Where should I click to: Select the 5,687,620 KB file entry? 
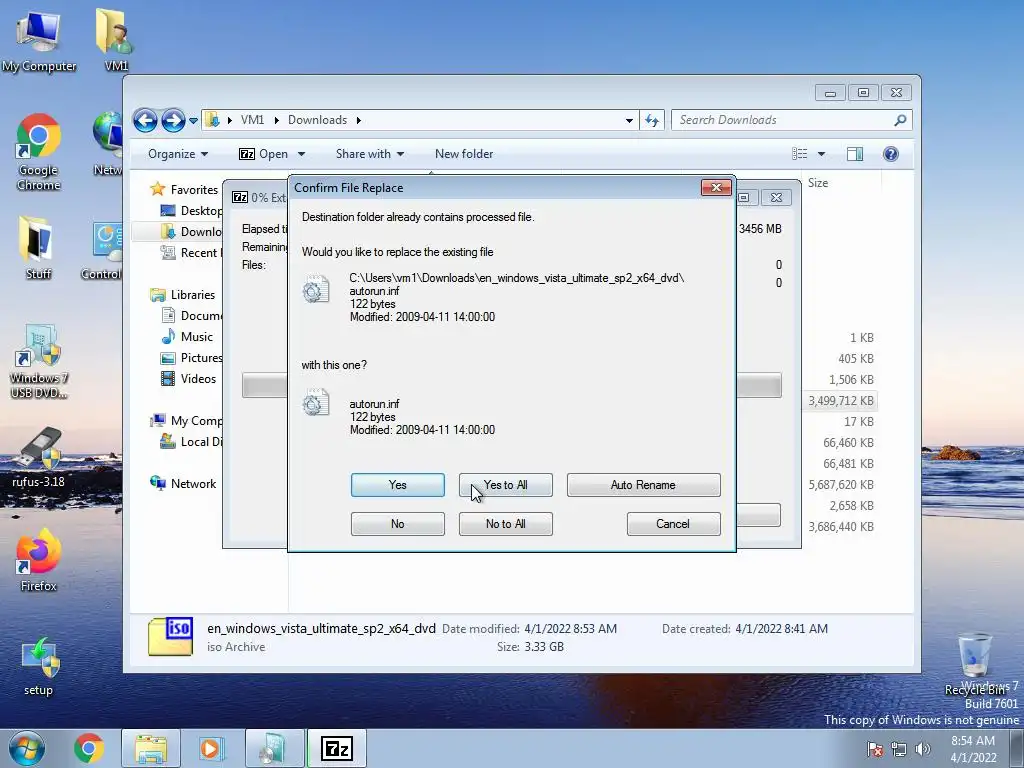[x=840, y=485]
